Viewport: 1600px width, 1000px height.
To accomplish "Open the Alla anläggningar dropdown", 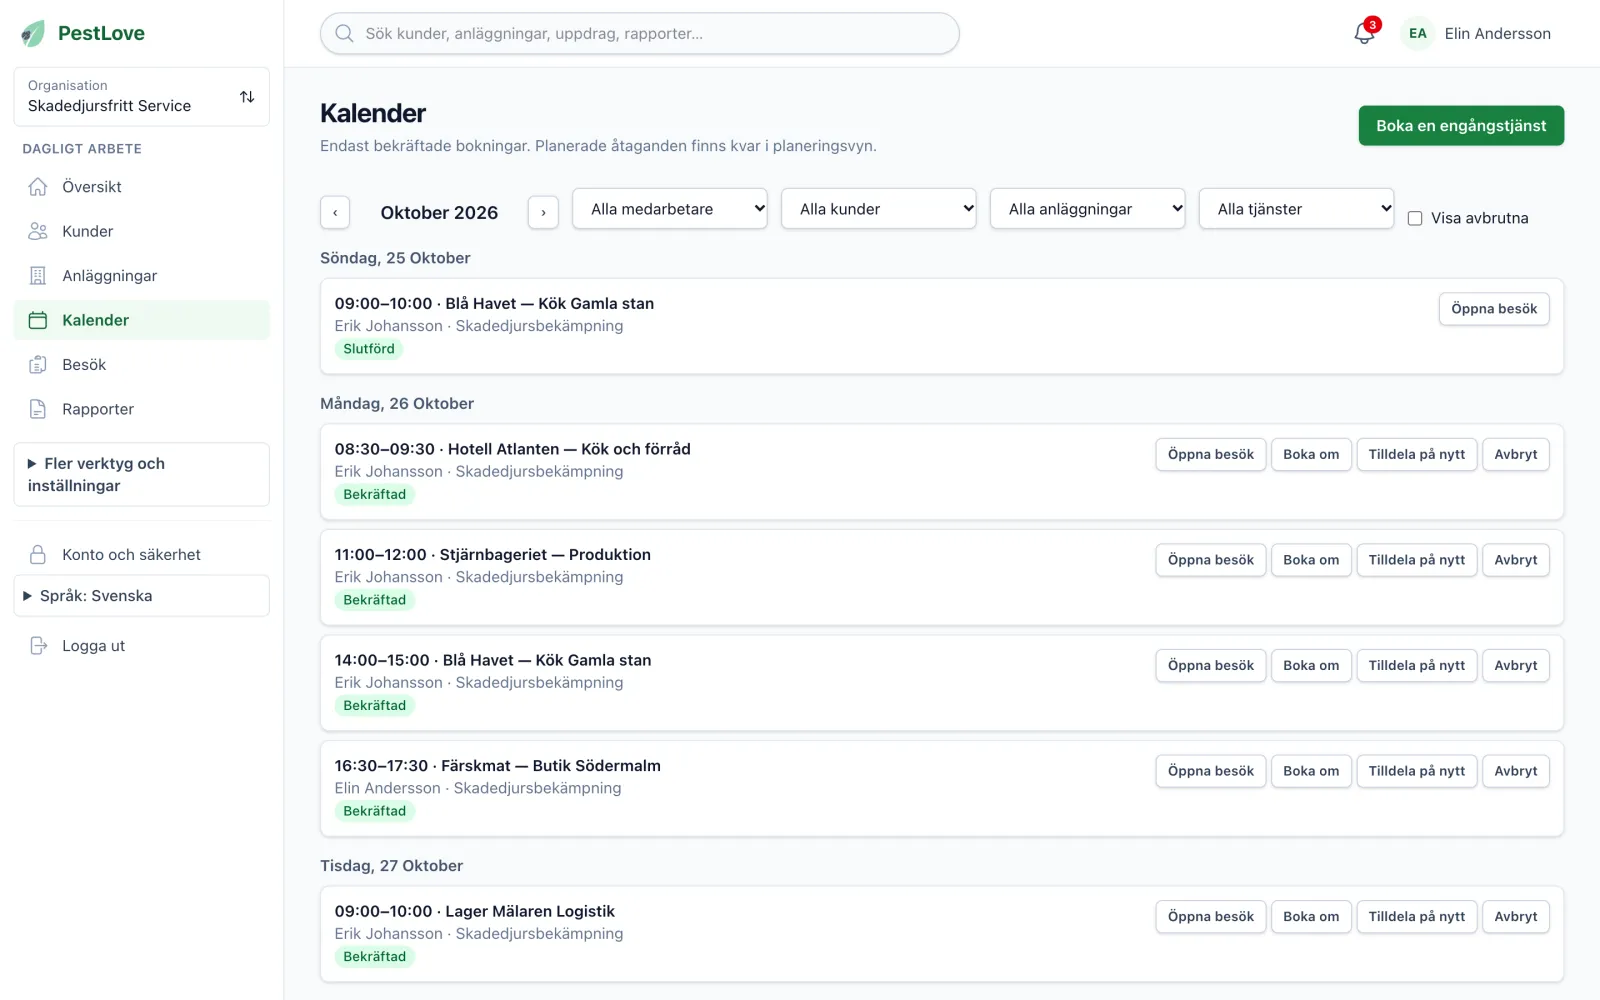I will pos(1088,209).
